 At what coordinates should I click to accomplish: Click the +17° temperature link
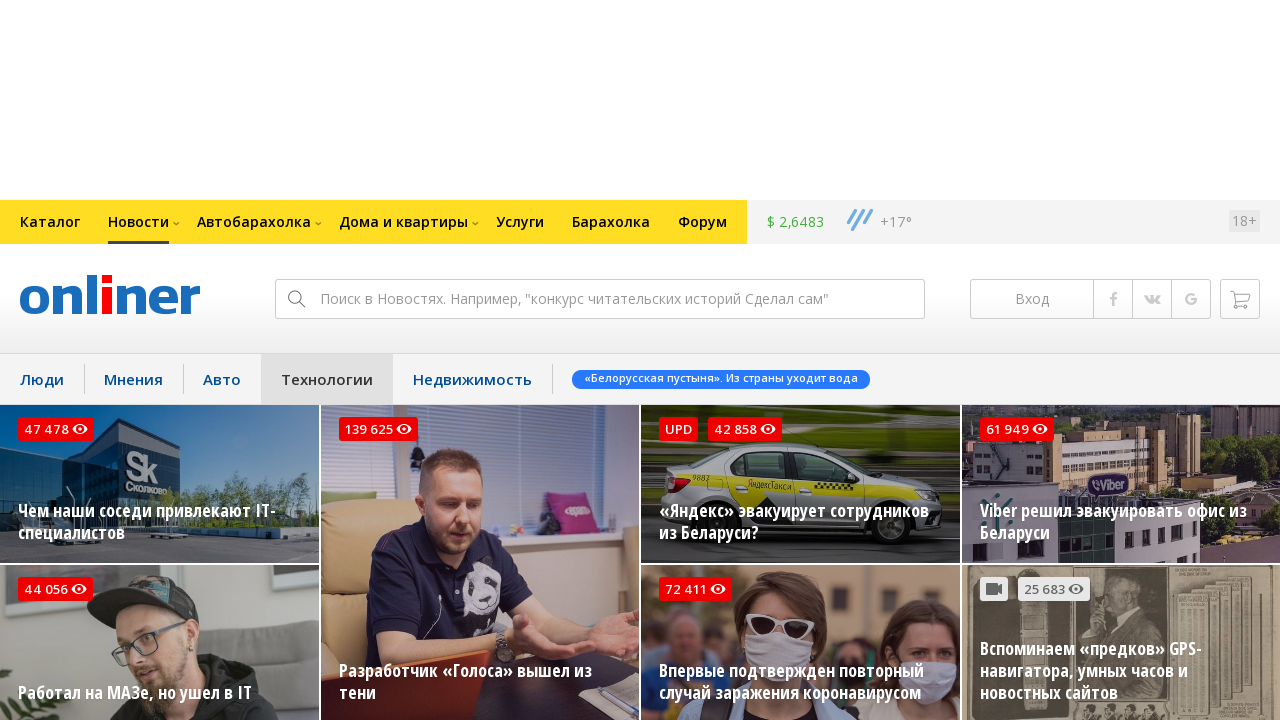click(x=896, y=222)
